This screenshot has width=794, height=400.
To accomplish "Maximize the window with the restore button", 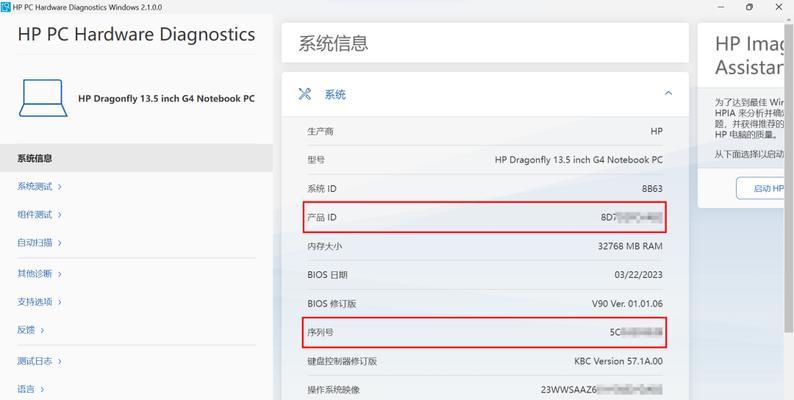I will tap(749, 7).
